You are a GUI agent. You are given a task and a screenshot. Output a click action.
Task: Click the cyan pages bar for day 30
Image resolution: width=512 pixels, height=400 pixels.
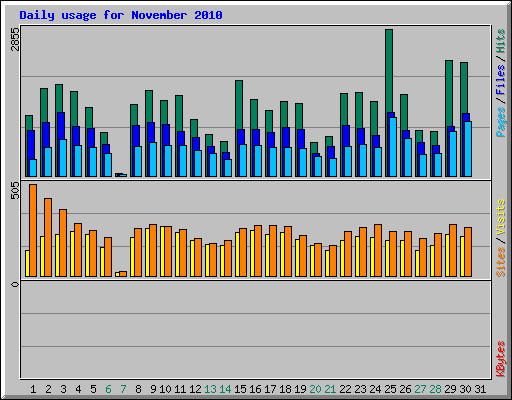(x=468, y=149)
